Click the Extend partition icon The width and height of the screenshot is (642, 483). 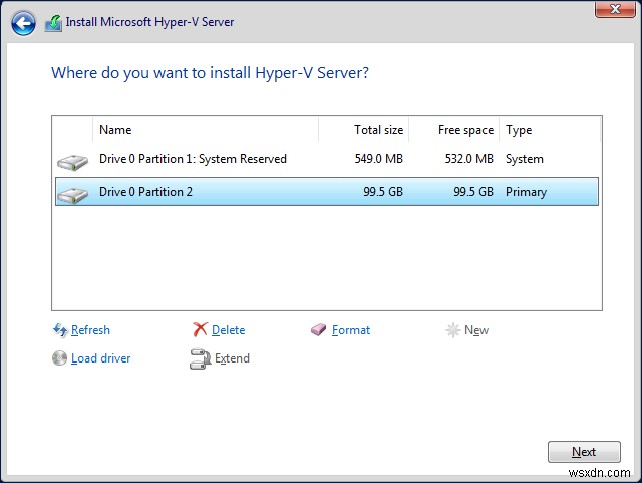[200, 359]
